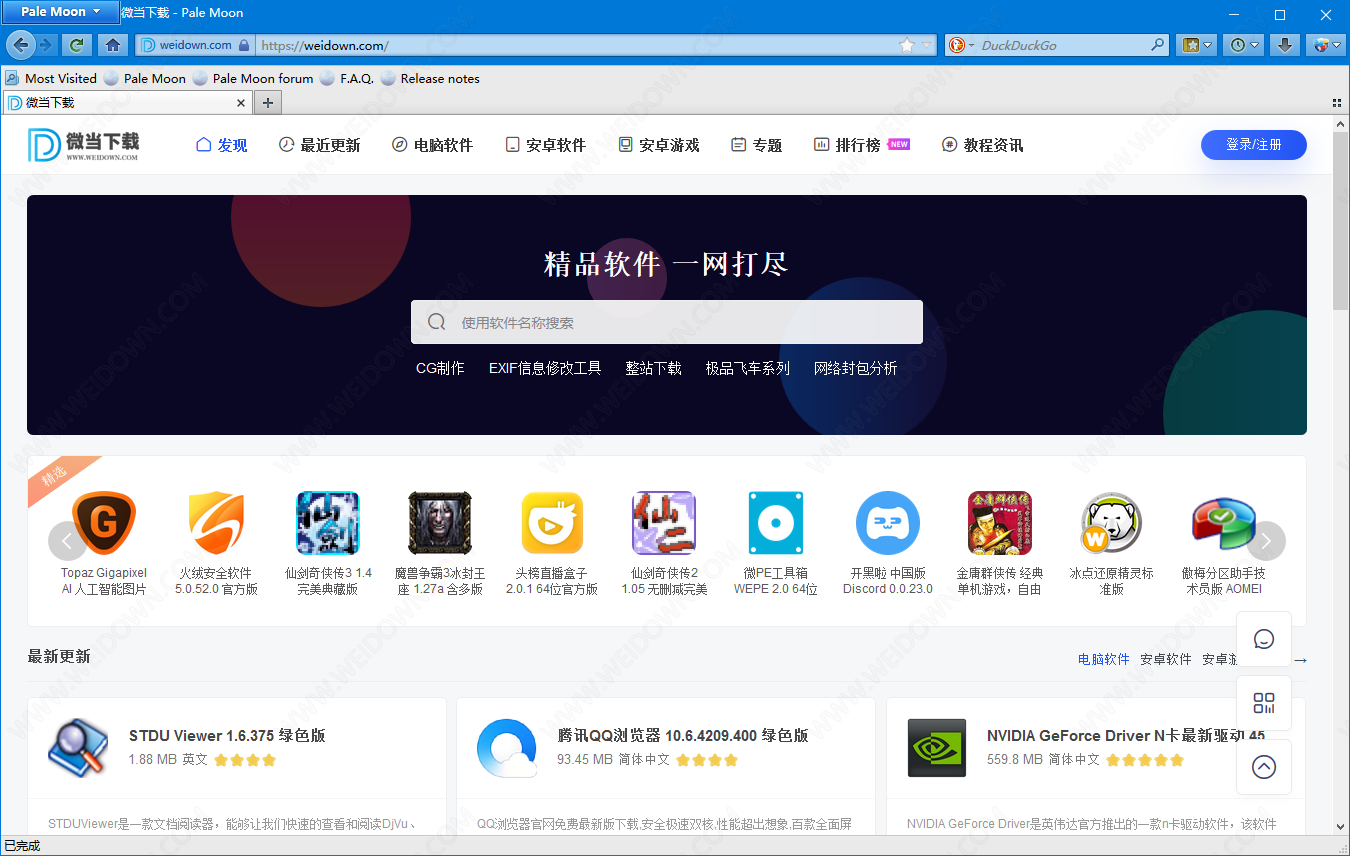Go back using the browser back arrow
The image size is (1350, 856).
click(20, 45)
